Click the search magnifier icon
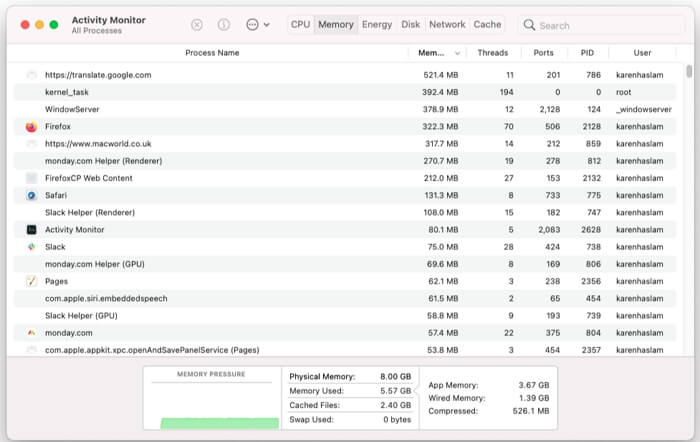700x442 pixels. pyautogui.click(x=529, y=25)
